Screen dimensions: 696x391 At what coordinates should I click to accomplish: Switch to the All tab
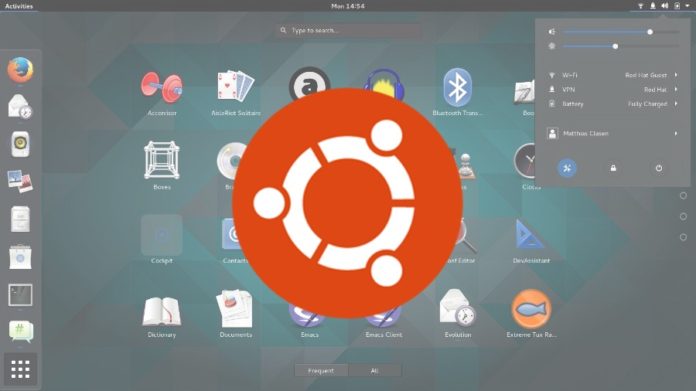point(375,371)
